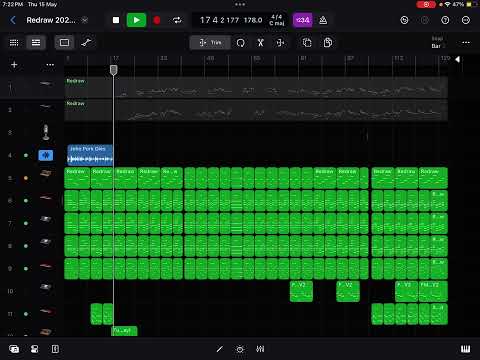Screen dimensions: 480x360
Task: Stop playback with the white square button
Action: coord(116,20)
